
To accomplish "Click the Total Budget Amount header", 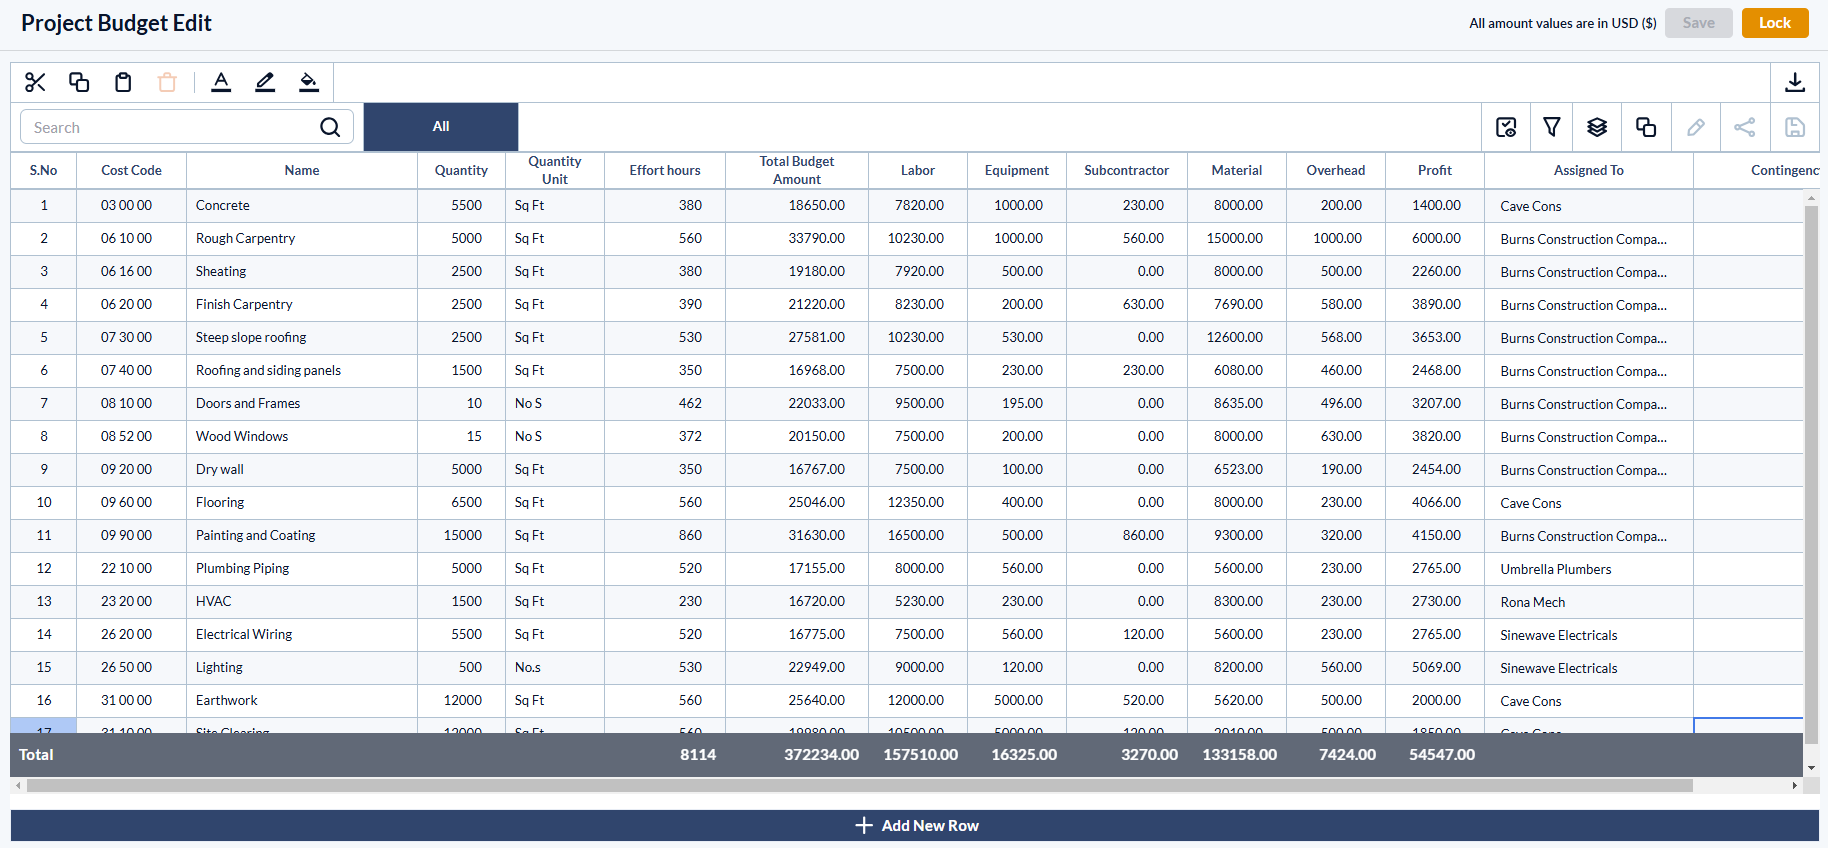I will pos(797,170).
